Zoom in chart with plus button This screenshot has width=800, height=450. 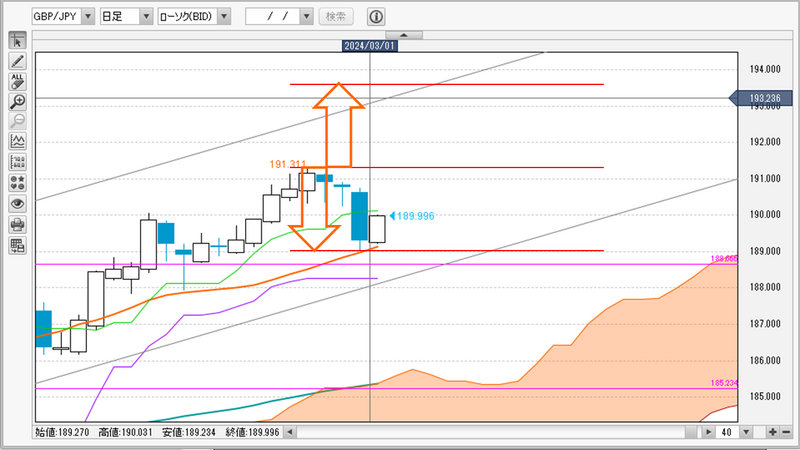772,432
